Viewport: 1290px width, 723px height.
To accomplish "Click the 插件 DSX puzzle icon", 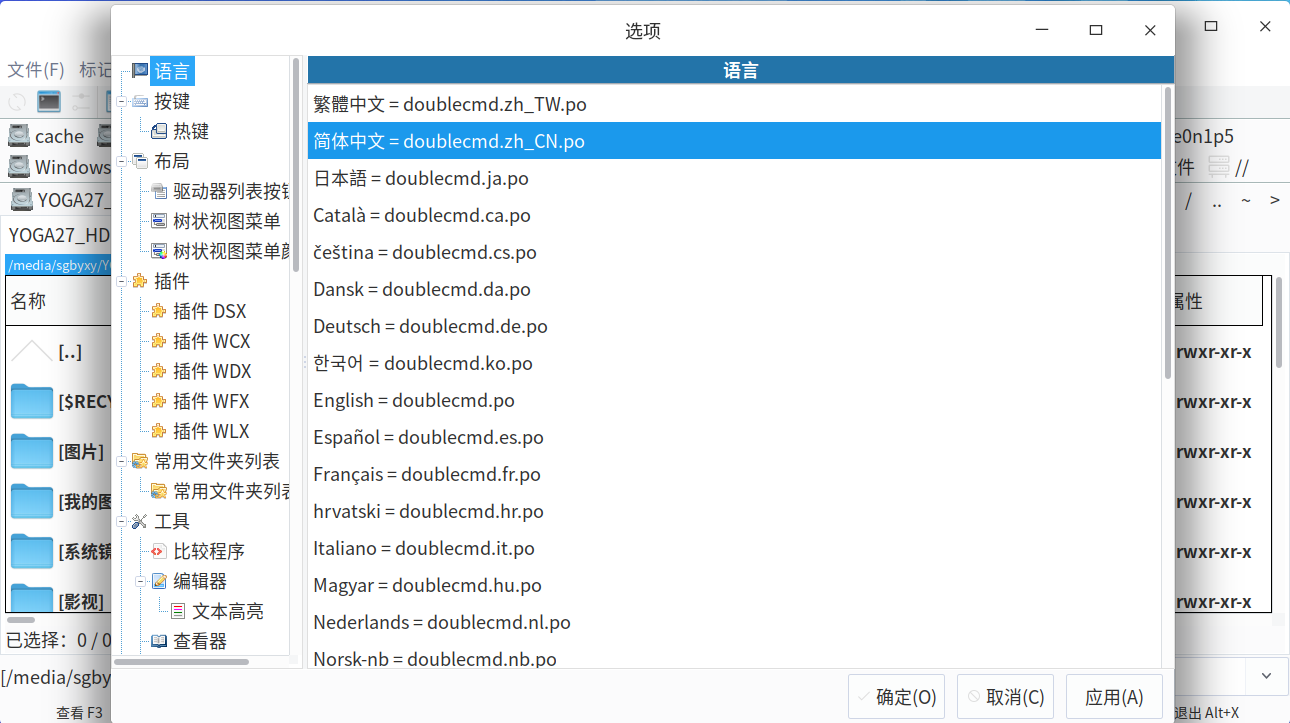I will pos(159,311).
